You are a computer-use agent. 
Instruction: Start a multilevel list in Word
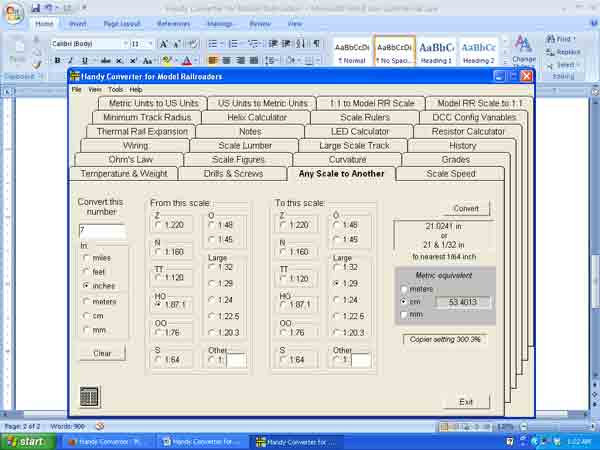(x=253, y=44)
